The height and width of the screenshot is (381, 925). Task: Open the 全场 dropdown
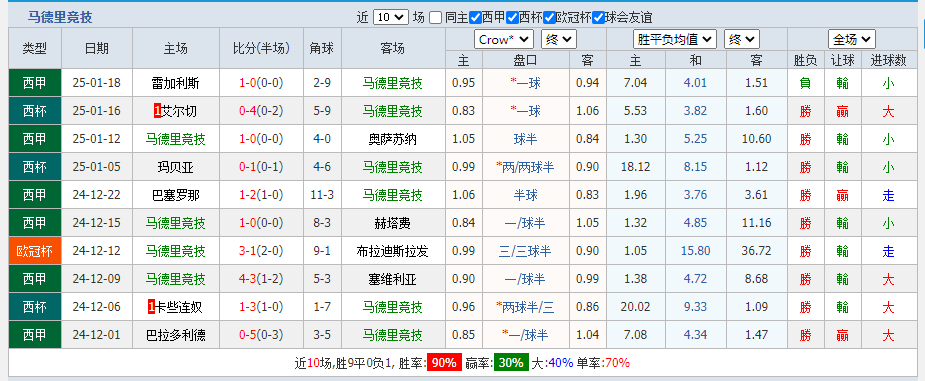(x=852, y=40)
